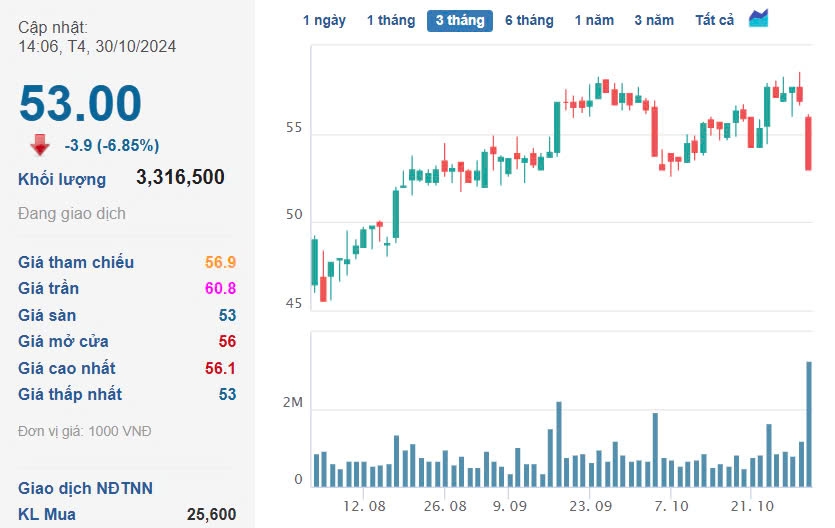Viewport: 835px width, 528px height.
Task: Show the Tất cả time range
Action: pos(715,20)
